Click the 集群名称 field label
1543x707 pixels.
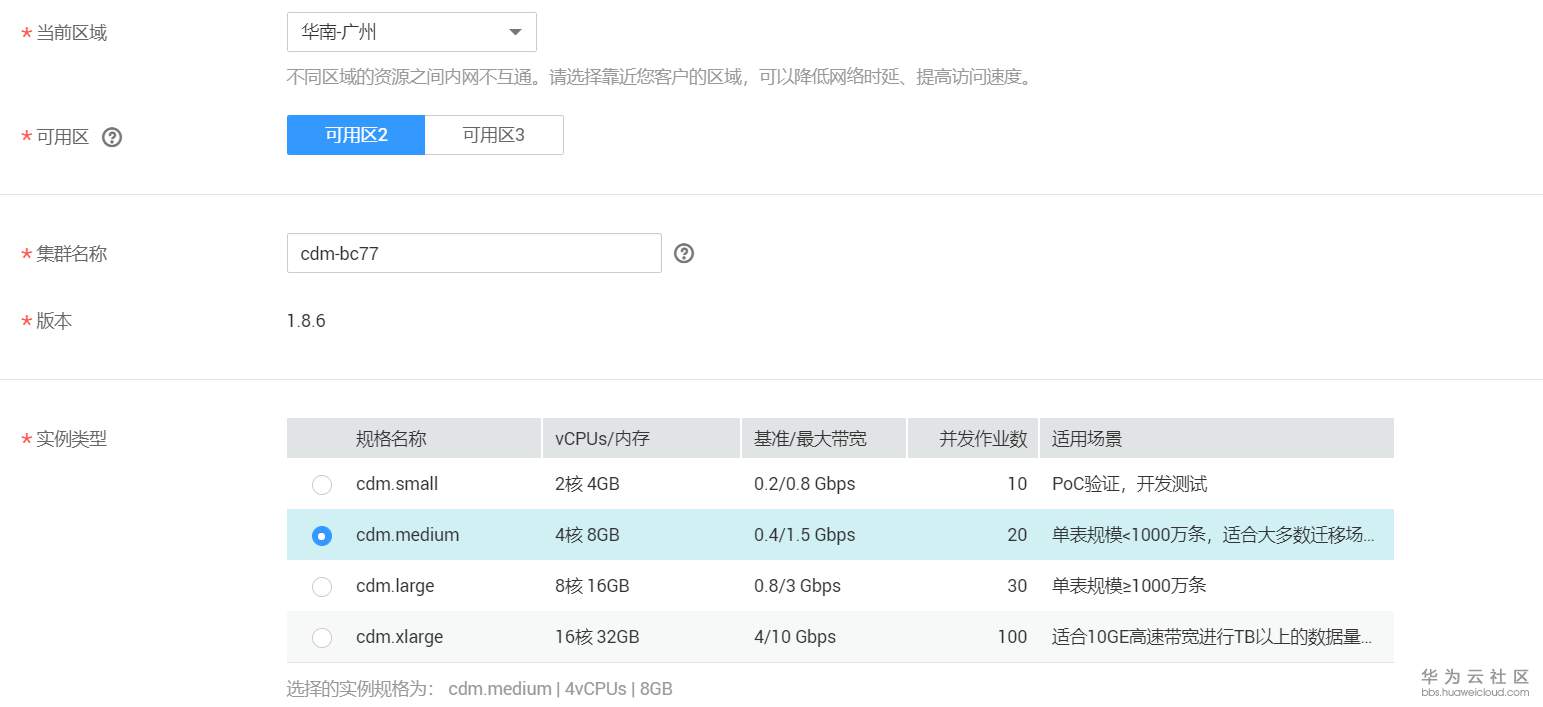tap(71, 254)
